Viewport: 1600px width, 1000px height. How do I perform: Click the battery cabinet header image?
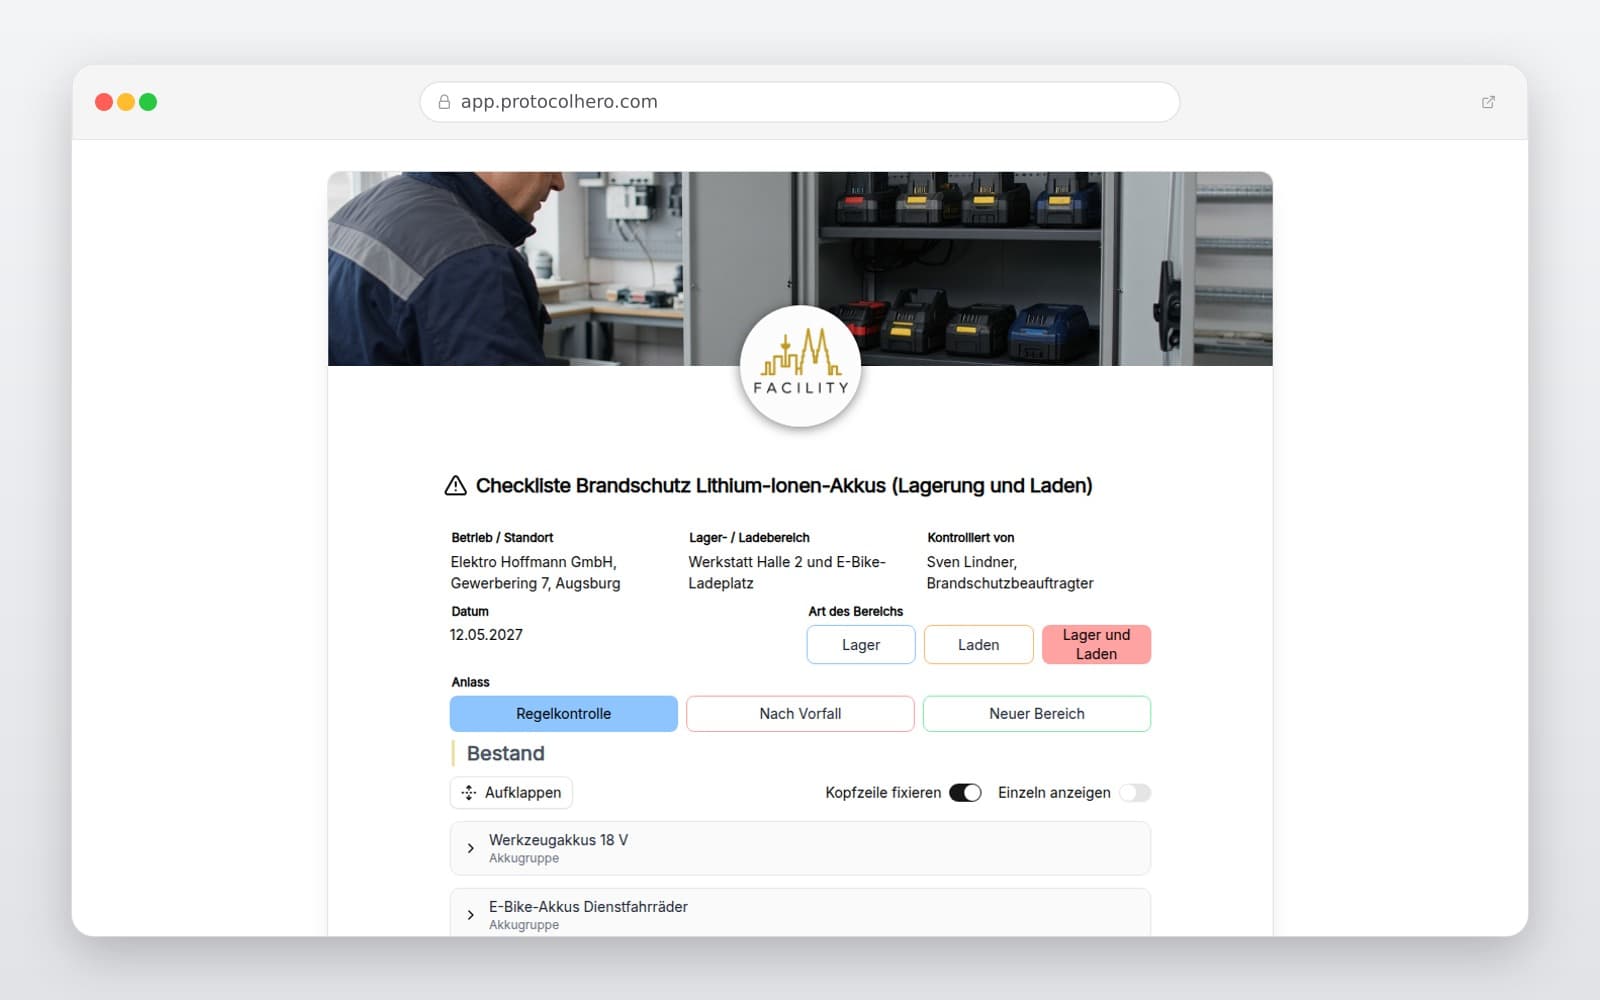click(x=800, y=269)
